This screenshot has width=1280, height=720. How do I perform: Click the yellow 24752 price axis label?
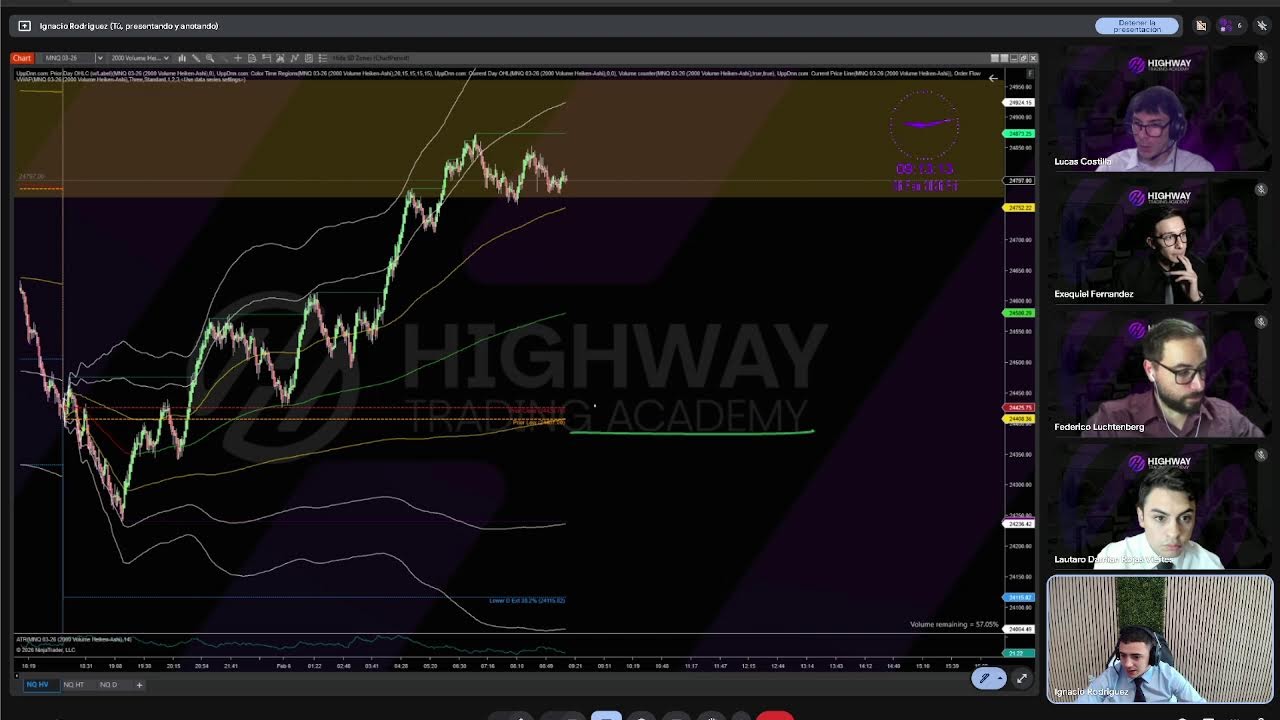click(x=1020, y=207)
